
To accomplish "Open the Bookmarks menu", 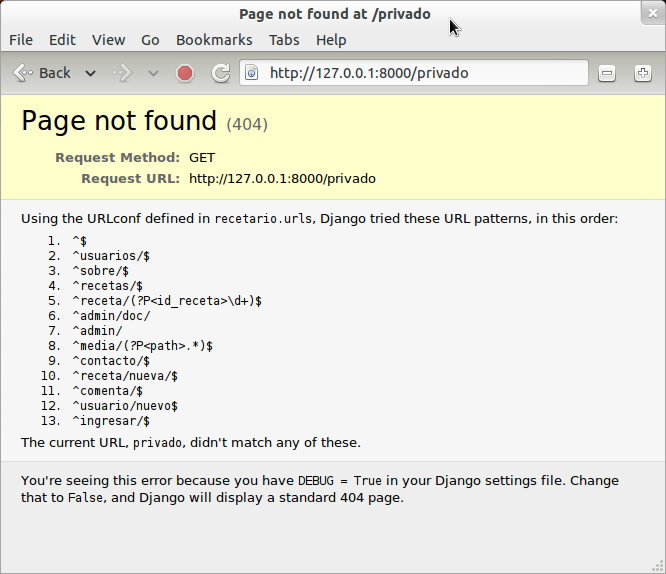I will 214,40.
